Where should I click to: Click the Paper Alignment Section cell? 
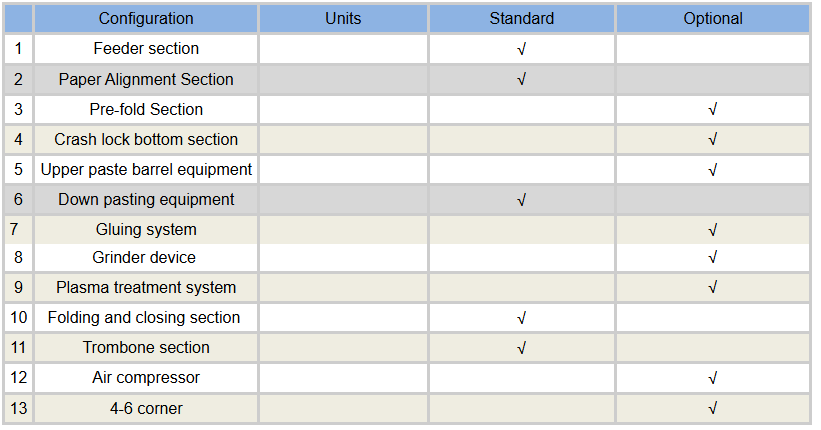tap(146, 80)
